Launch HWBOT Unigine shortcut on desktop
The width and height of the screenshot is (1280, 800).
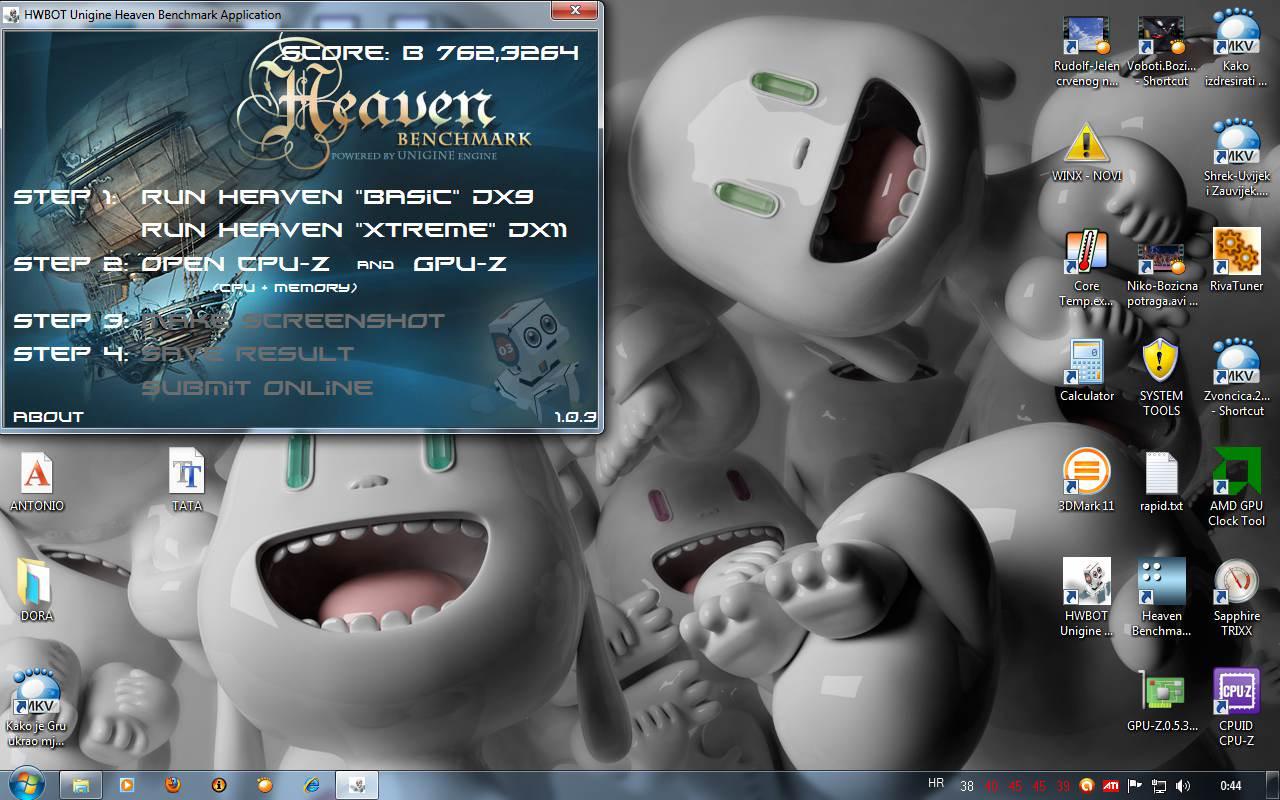1086,597
